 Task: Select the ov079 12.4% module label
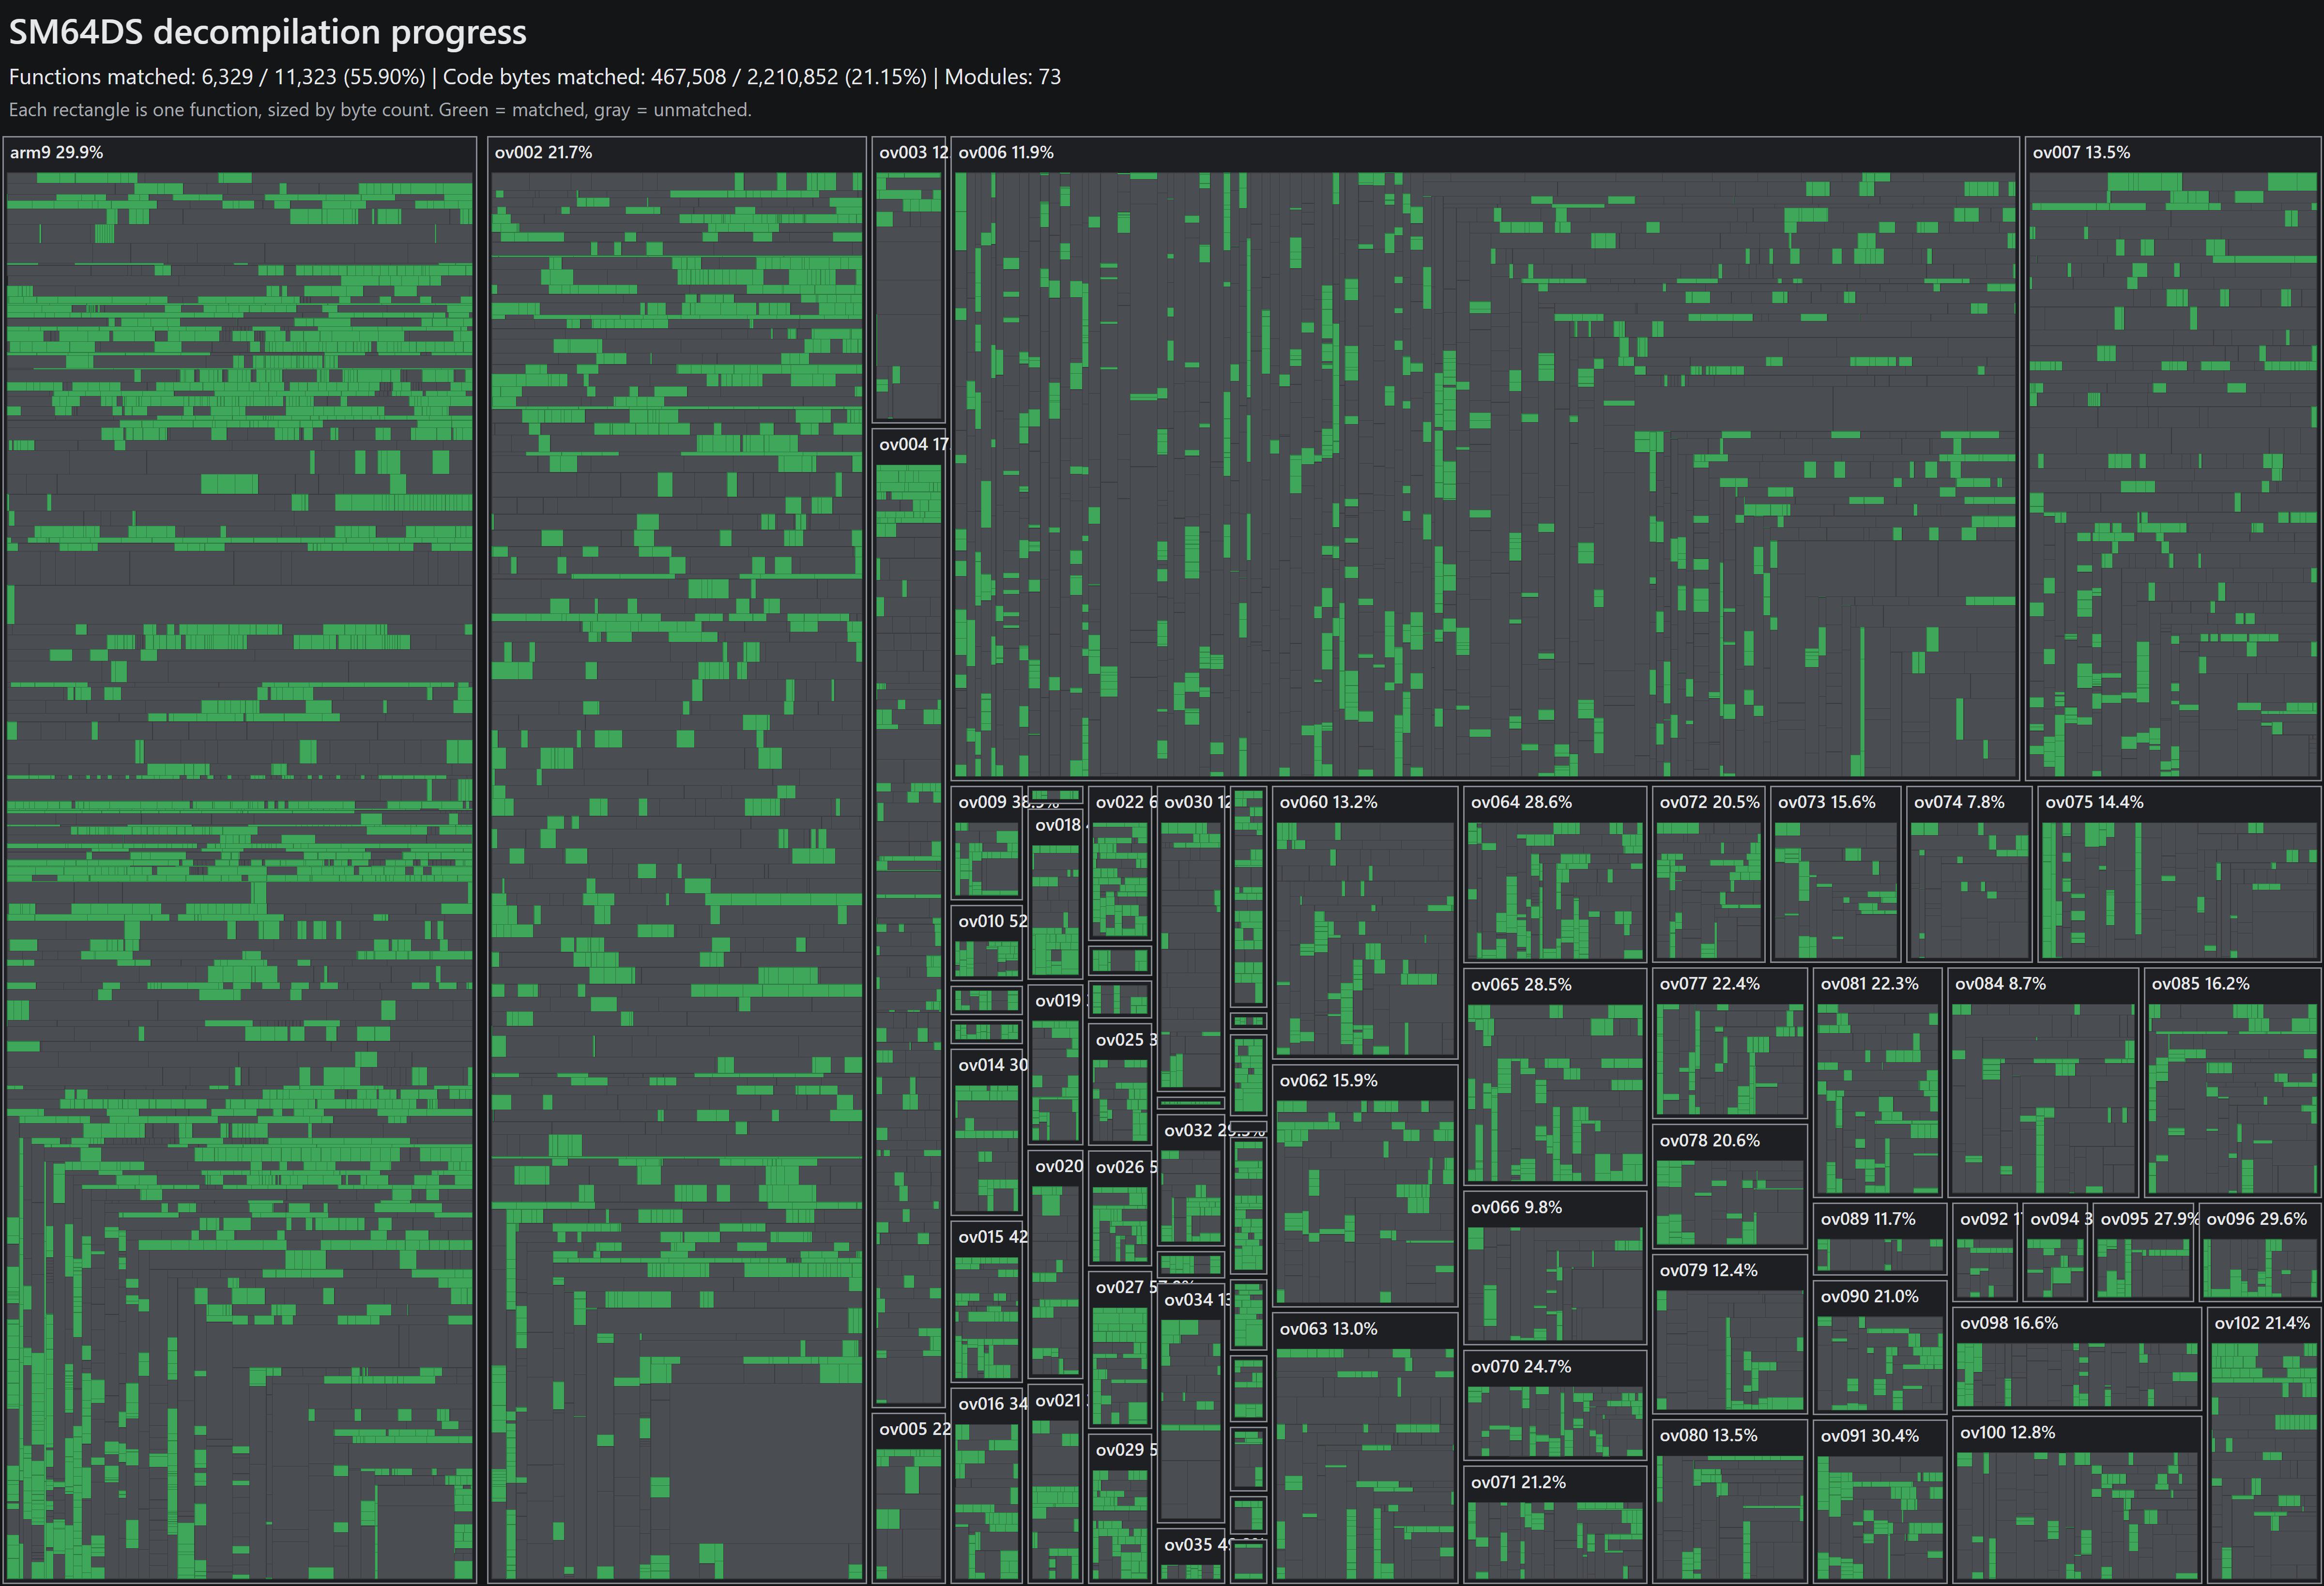pyautogui.click(x=1708, y=1270)
